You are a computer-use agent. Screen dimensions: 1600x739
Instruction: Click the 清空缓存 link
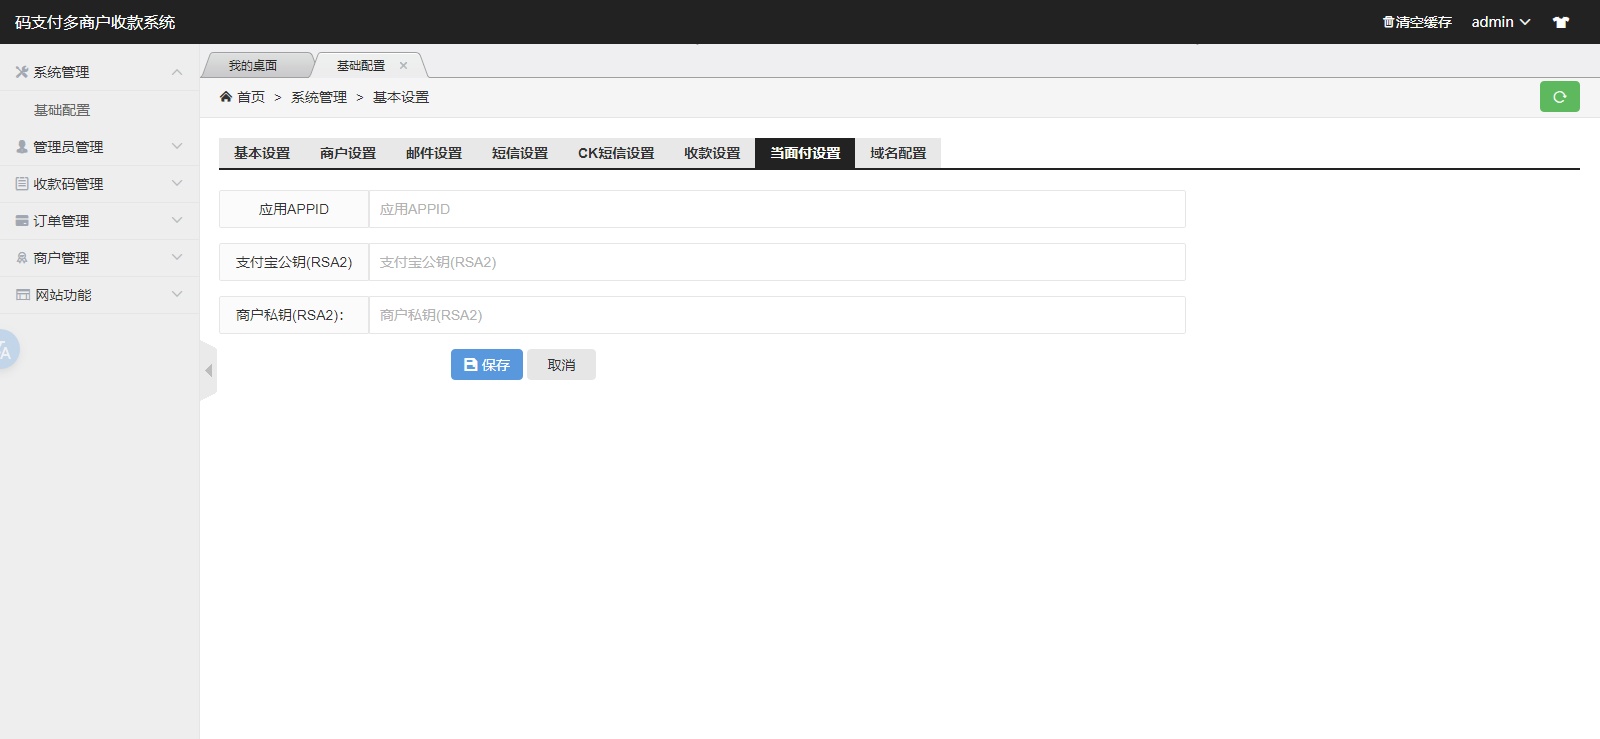[x=1417, y=22]
